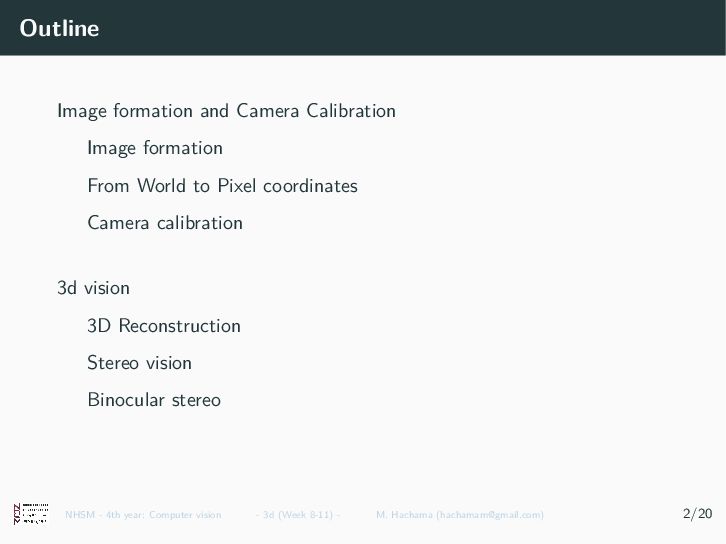The height and width of the screenshot is (544, 726).
Task: Click the author email 'M. Hachama' footer text
Action: [460, 514]
